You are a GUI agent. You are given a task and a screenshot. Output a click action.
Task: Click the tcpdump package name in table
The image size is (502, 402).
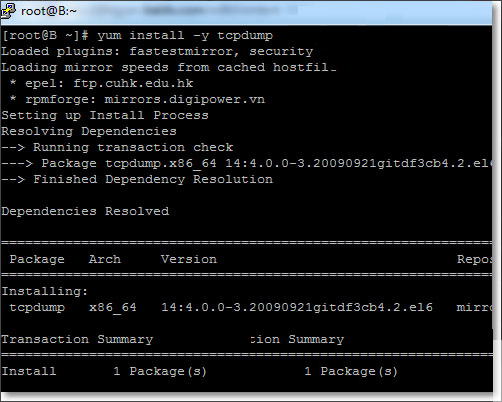37,307
